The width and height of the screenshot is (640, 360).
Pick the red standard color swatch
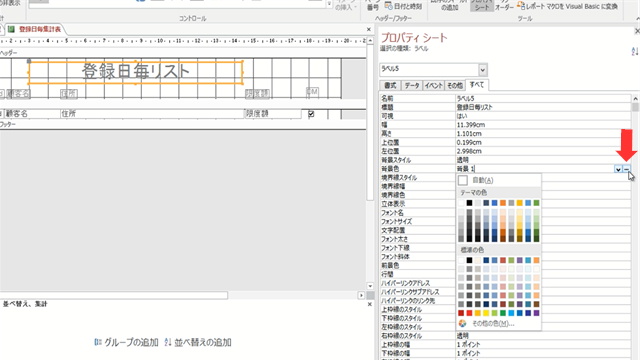tap(469, 313)
